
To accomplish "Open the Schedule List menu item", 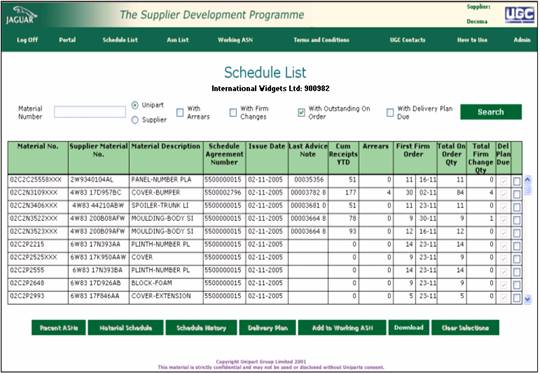I will [x=120, y=40].
